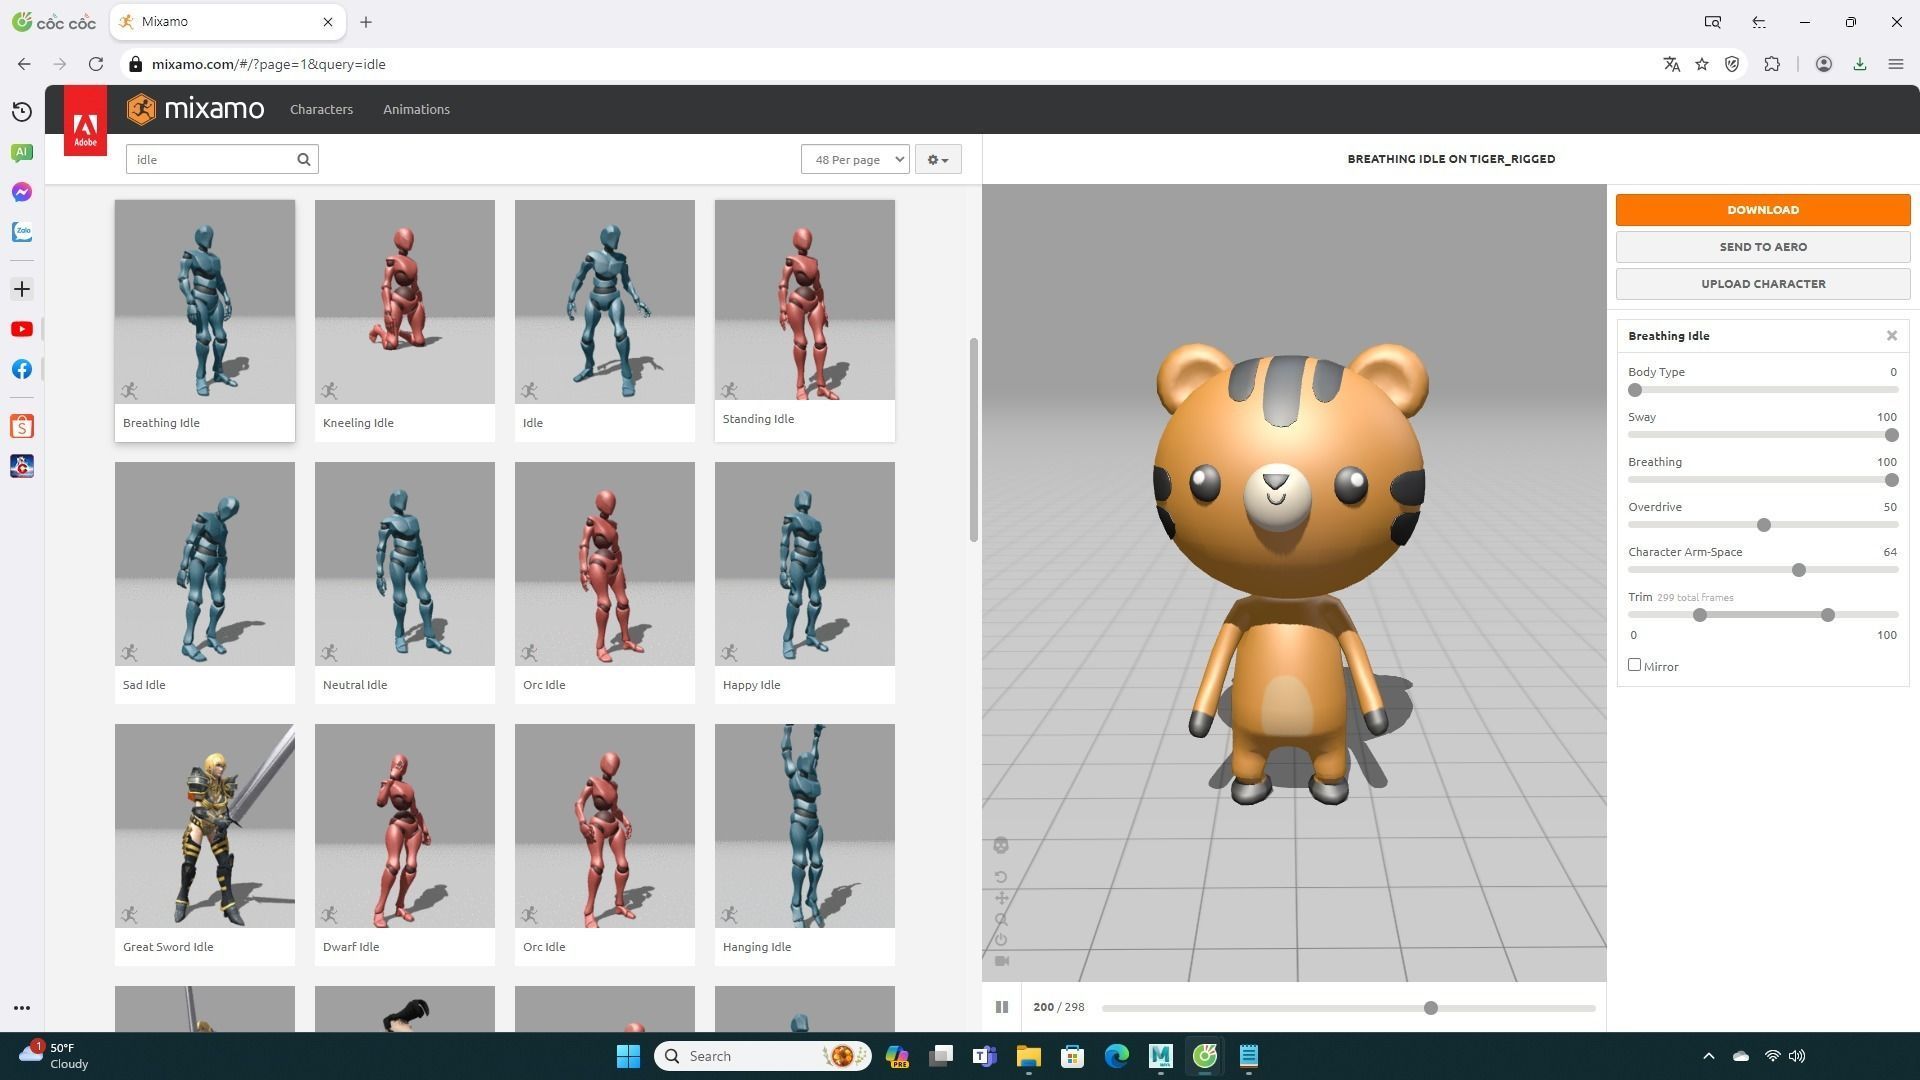This screenshot has width=1920, height=1080.
Task: Click the zoom magnifier icon in viewer
Action: pyautogui.click(x=1001, y=919)
